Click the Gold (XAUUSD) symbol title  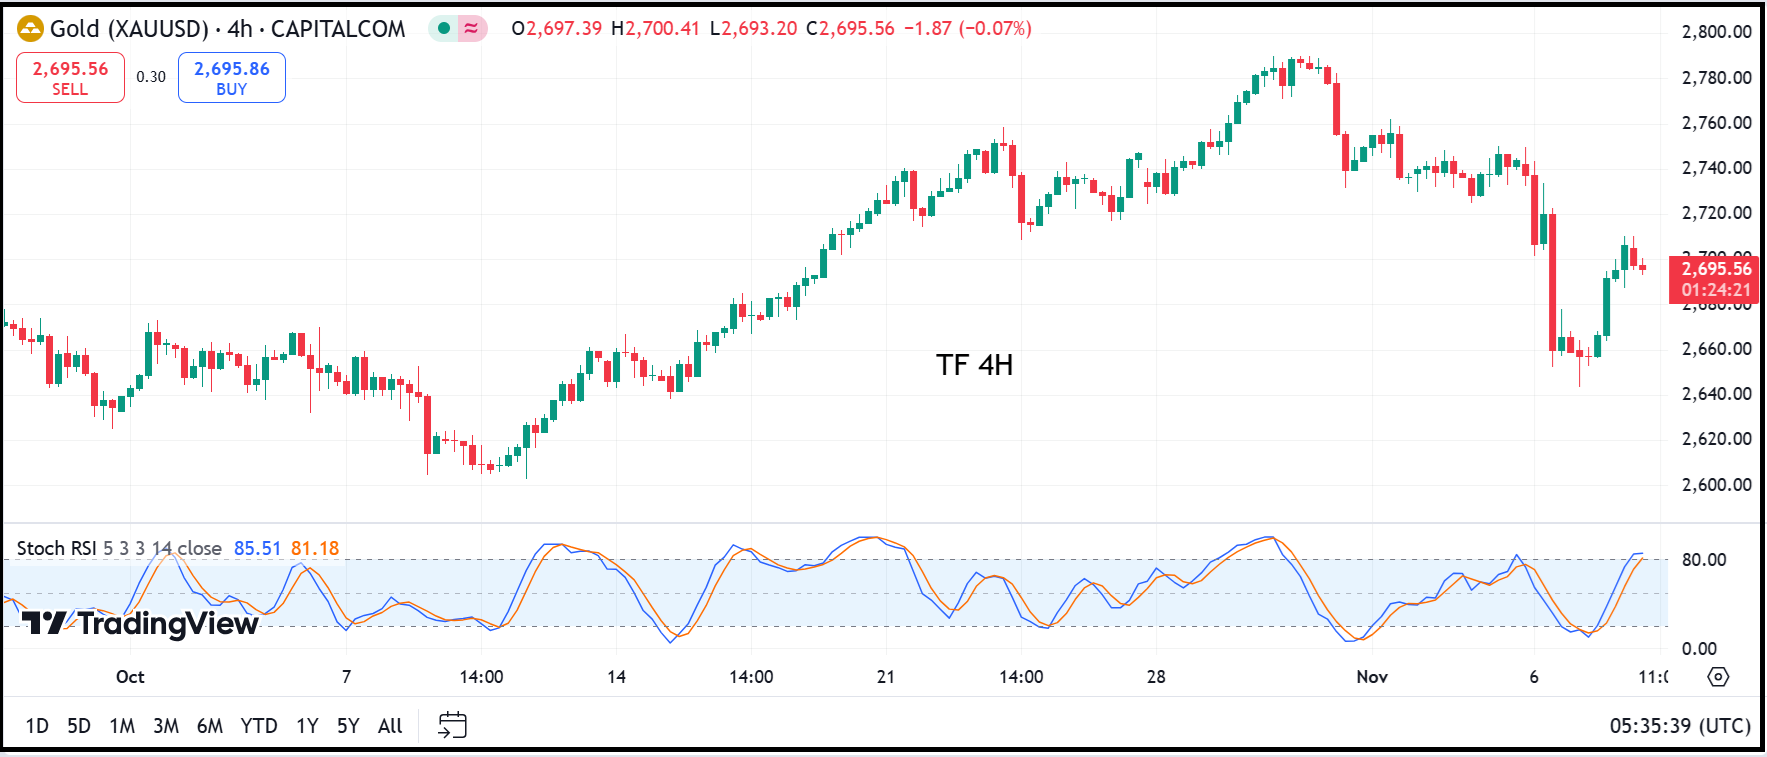129,29
